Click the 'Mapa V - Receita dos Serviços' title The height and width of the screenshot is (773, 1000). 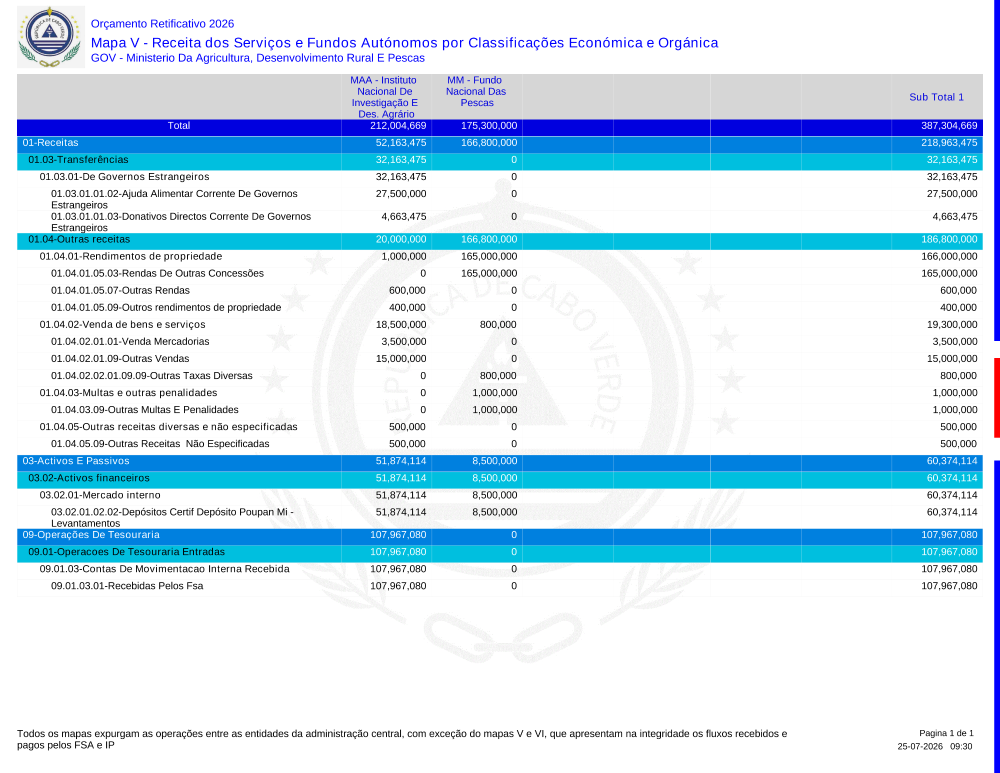click(x=404, y=43)
